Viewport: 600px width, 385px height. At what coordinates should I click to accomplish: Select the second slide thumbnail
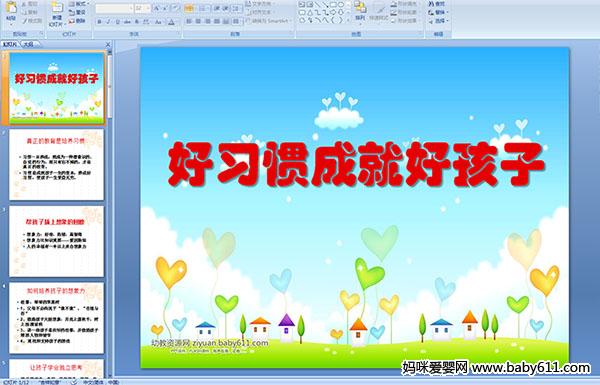click(56, 165)
